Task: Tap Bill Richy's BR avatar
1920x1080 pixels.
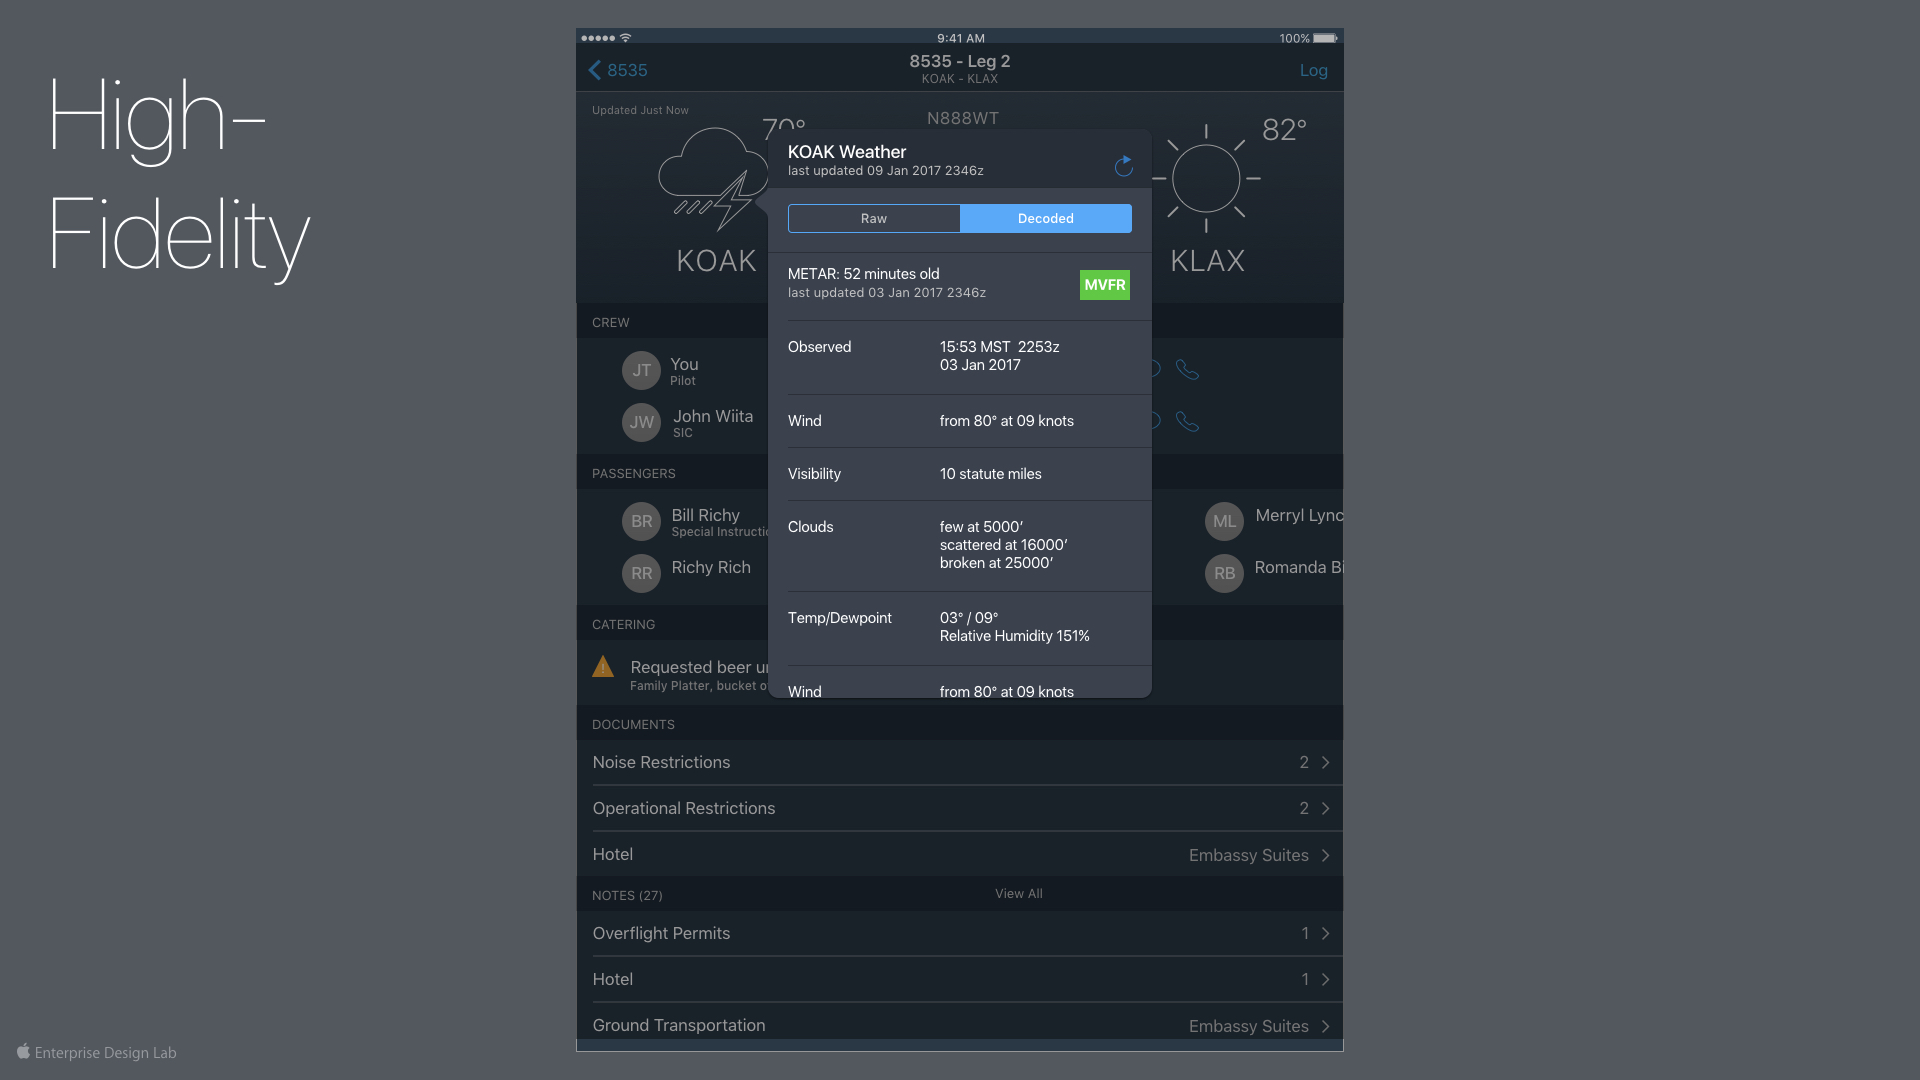Action: (641, 521)
